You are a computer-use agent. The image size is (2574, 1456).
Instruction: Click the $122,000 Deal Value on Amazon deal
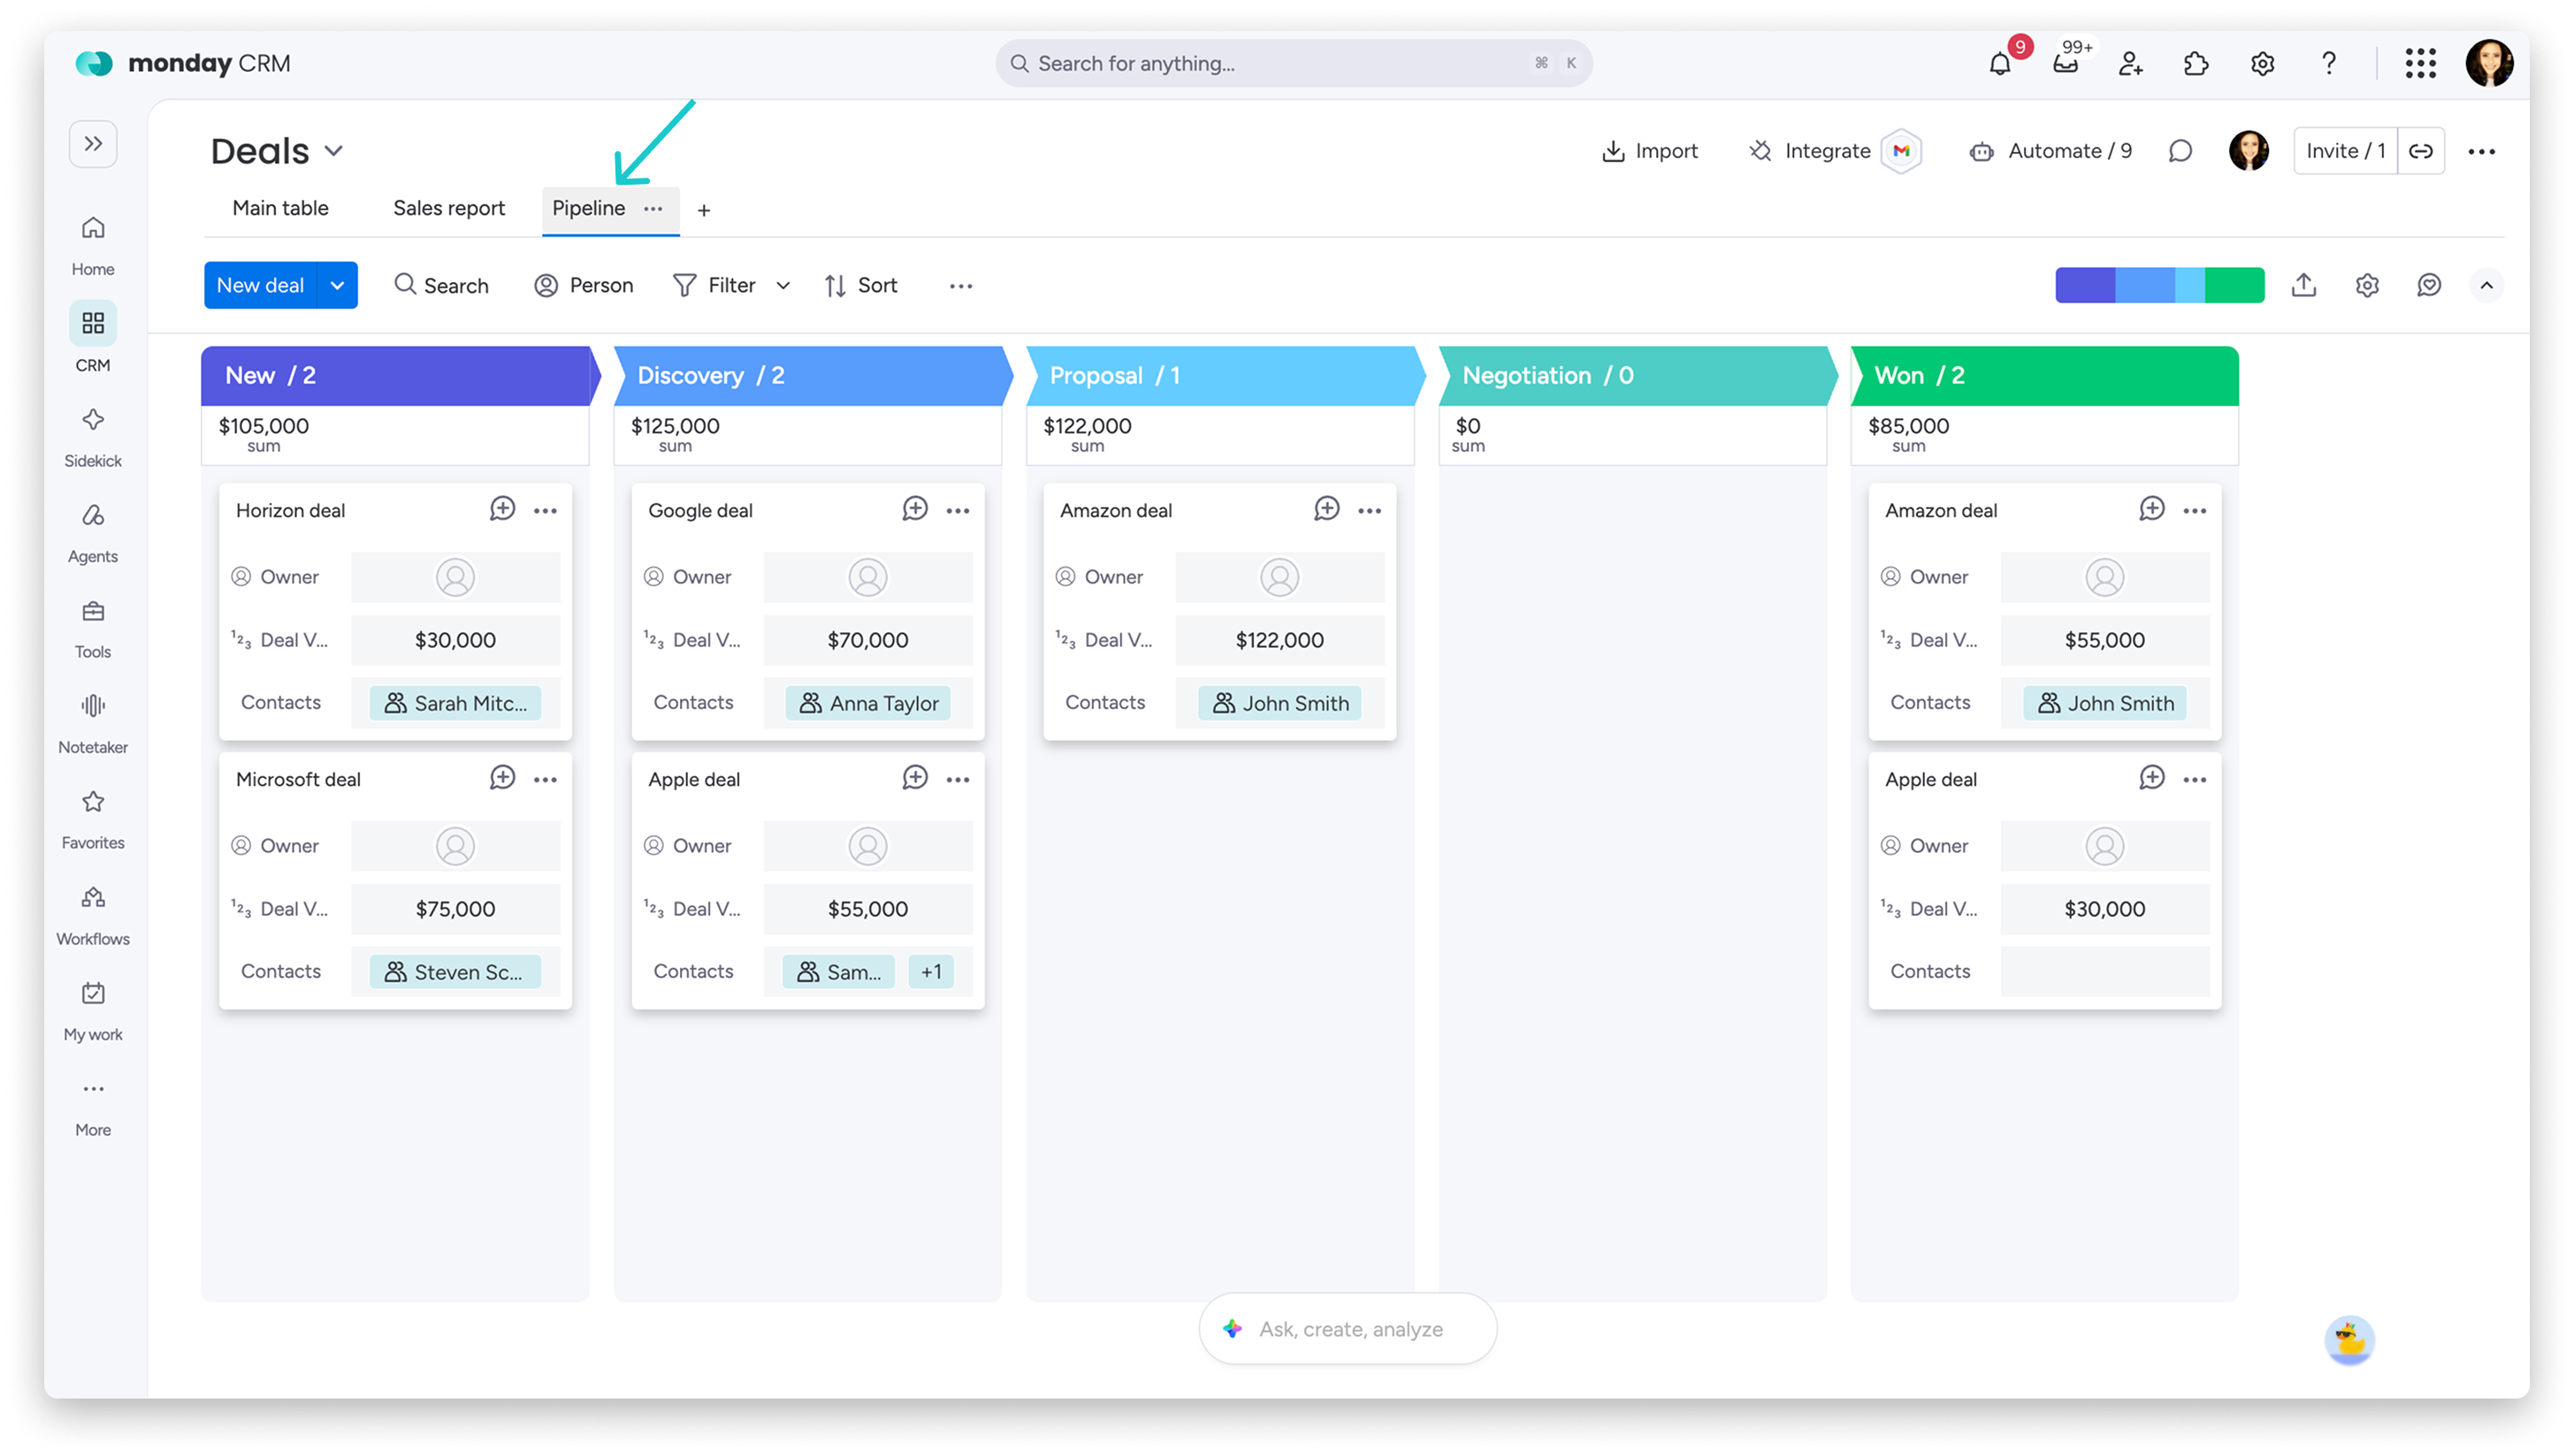tap(1279, 640)
